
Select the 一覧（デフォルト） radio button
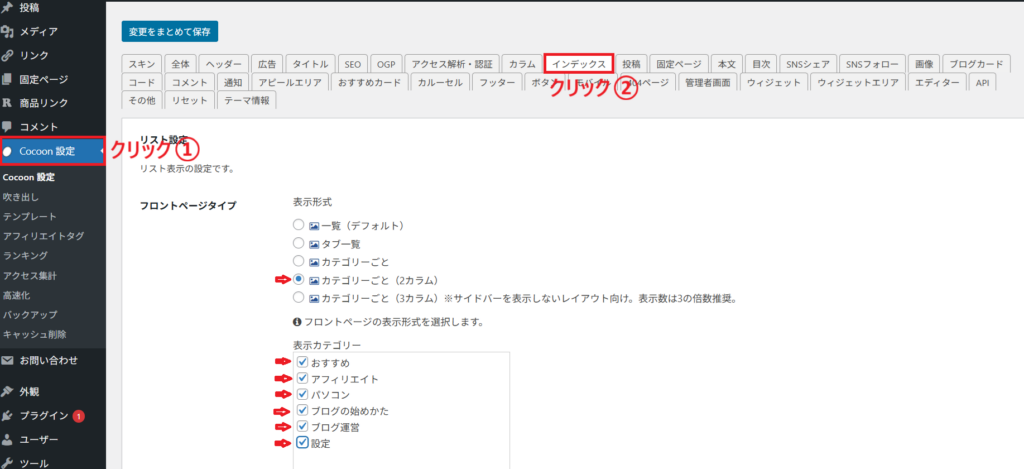pyautogui.click(x=299, y=225)
